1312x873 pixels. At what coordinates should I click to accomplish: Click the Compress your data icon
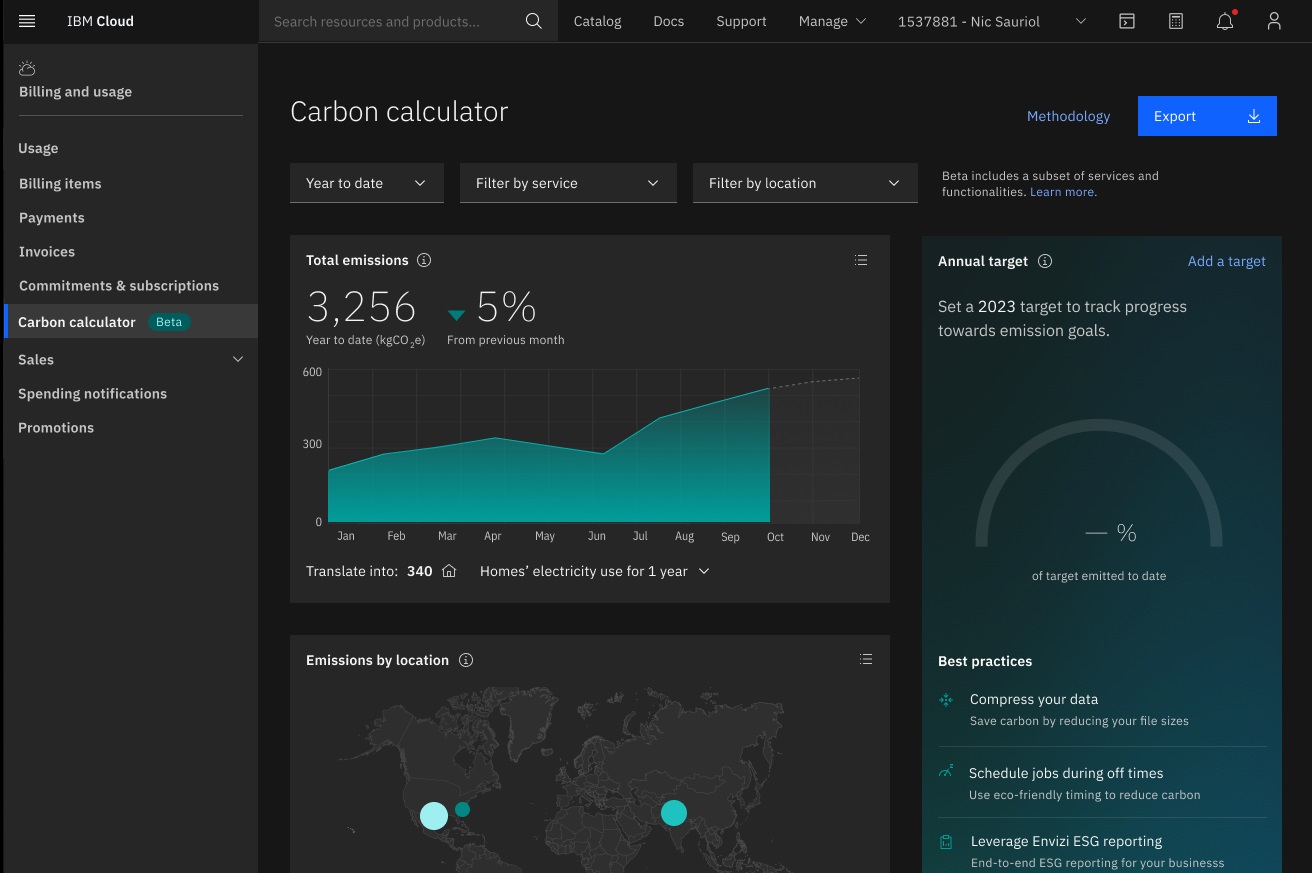[x=946, y=699]
